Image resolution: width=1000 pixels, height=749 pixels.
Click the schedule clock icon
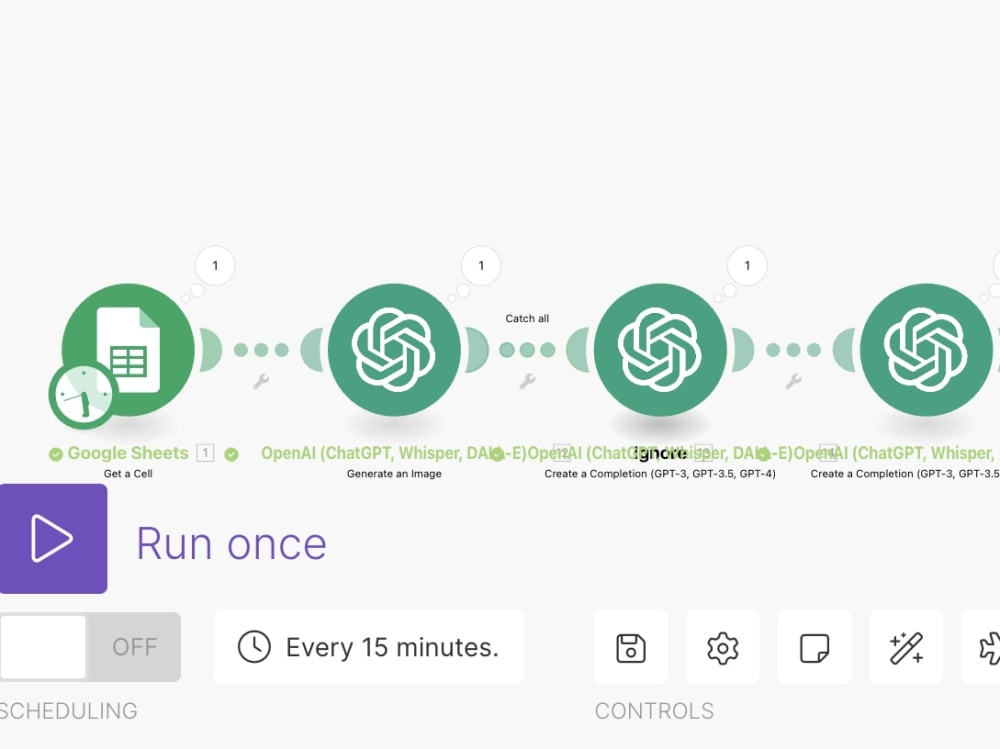[254, 647]
